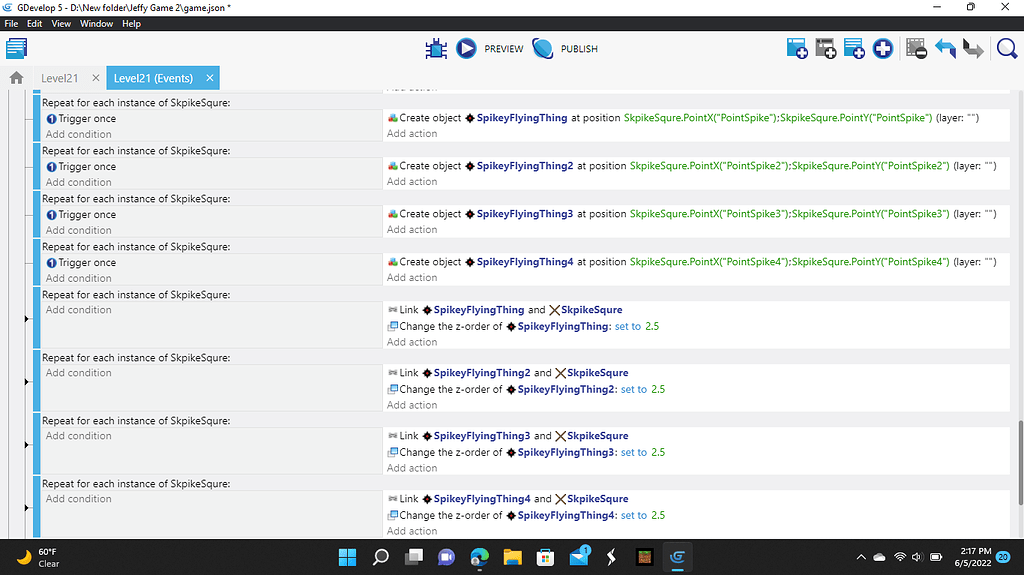
Task: Click GDevelop icon in taskbar
Action: (677, 557)
